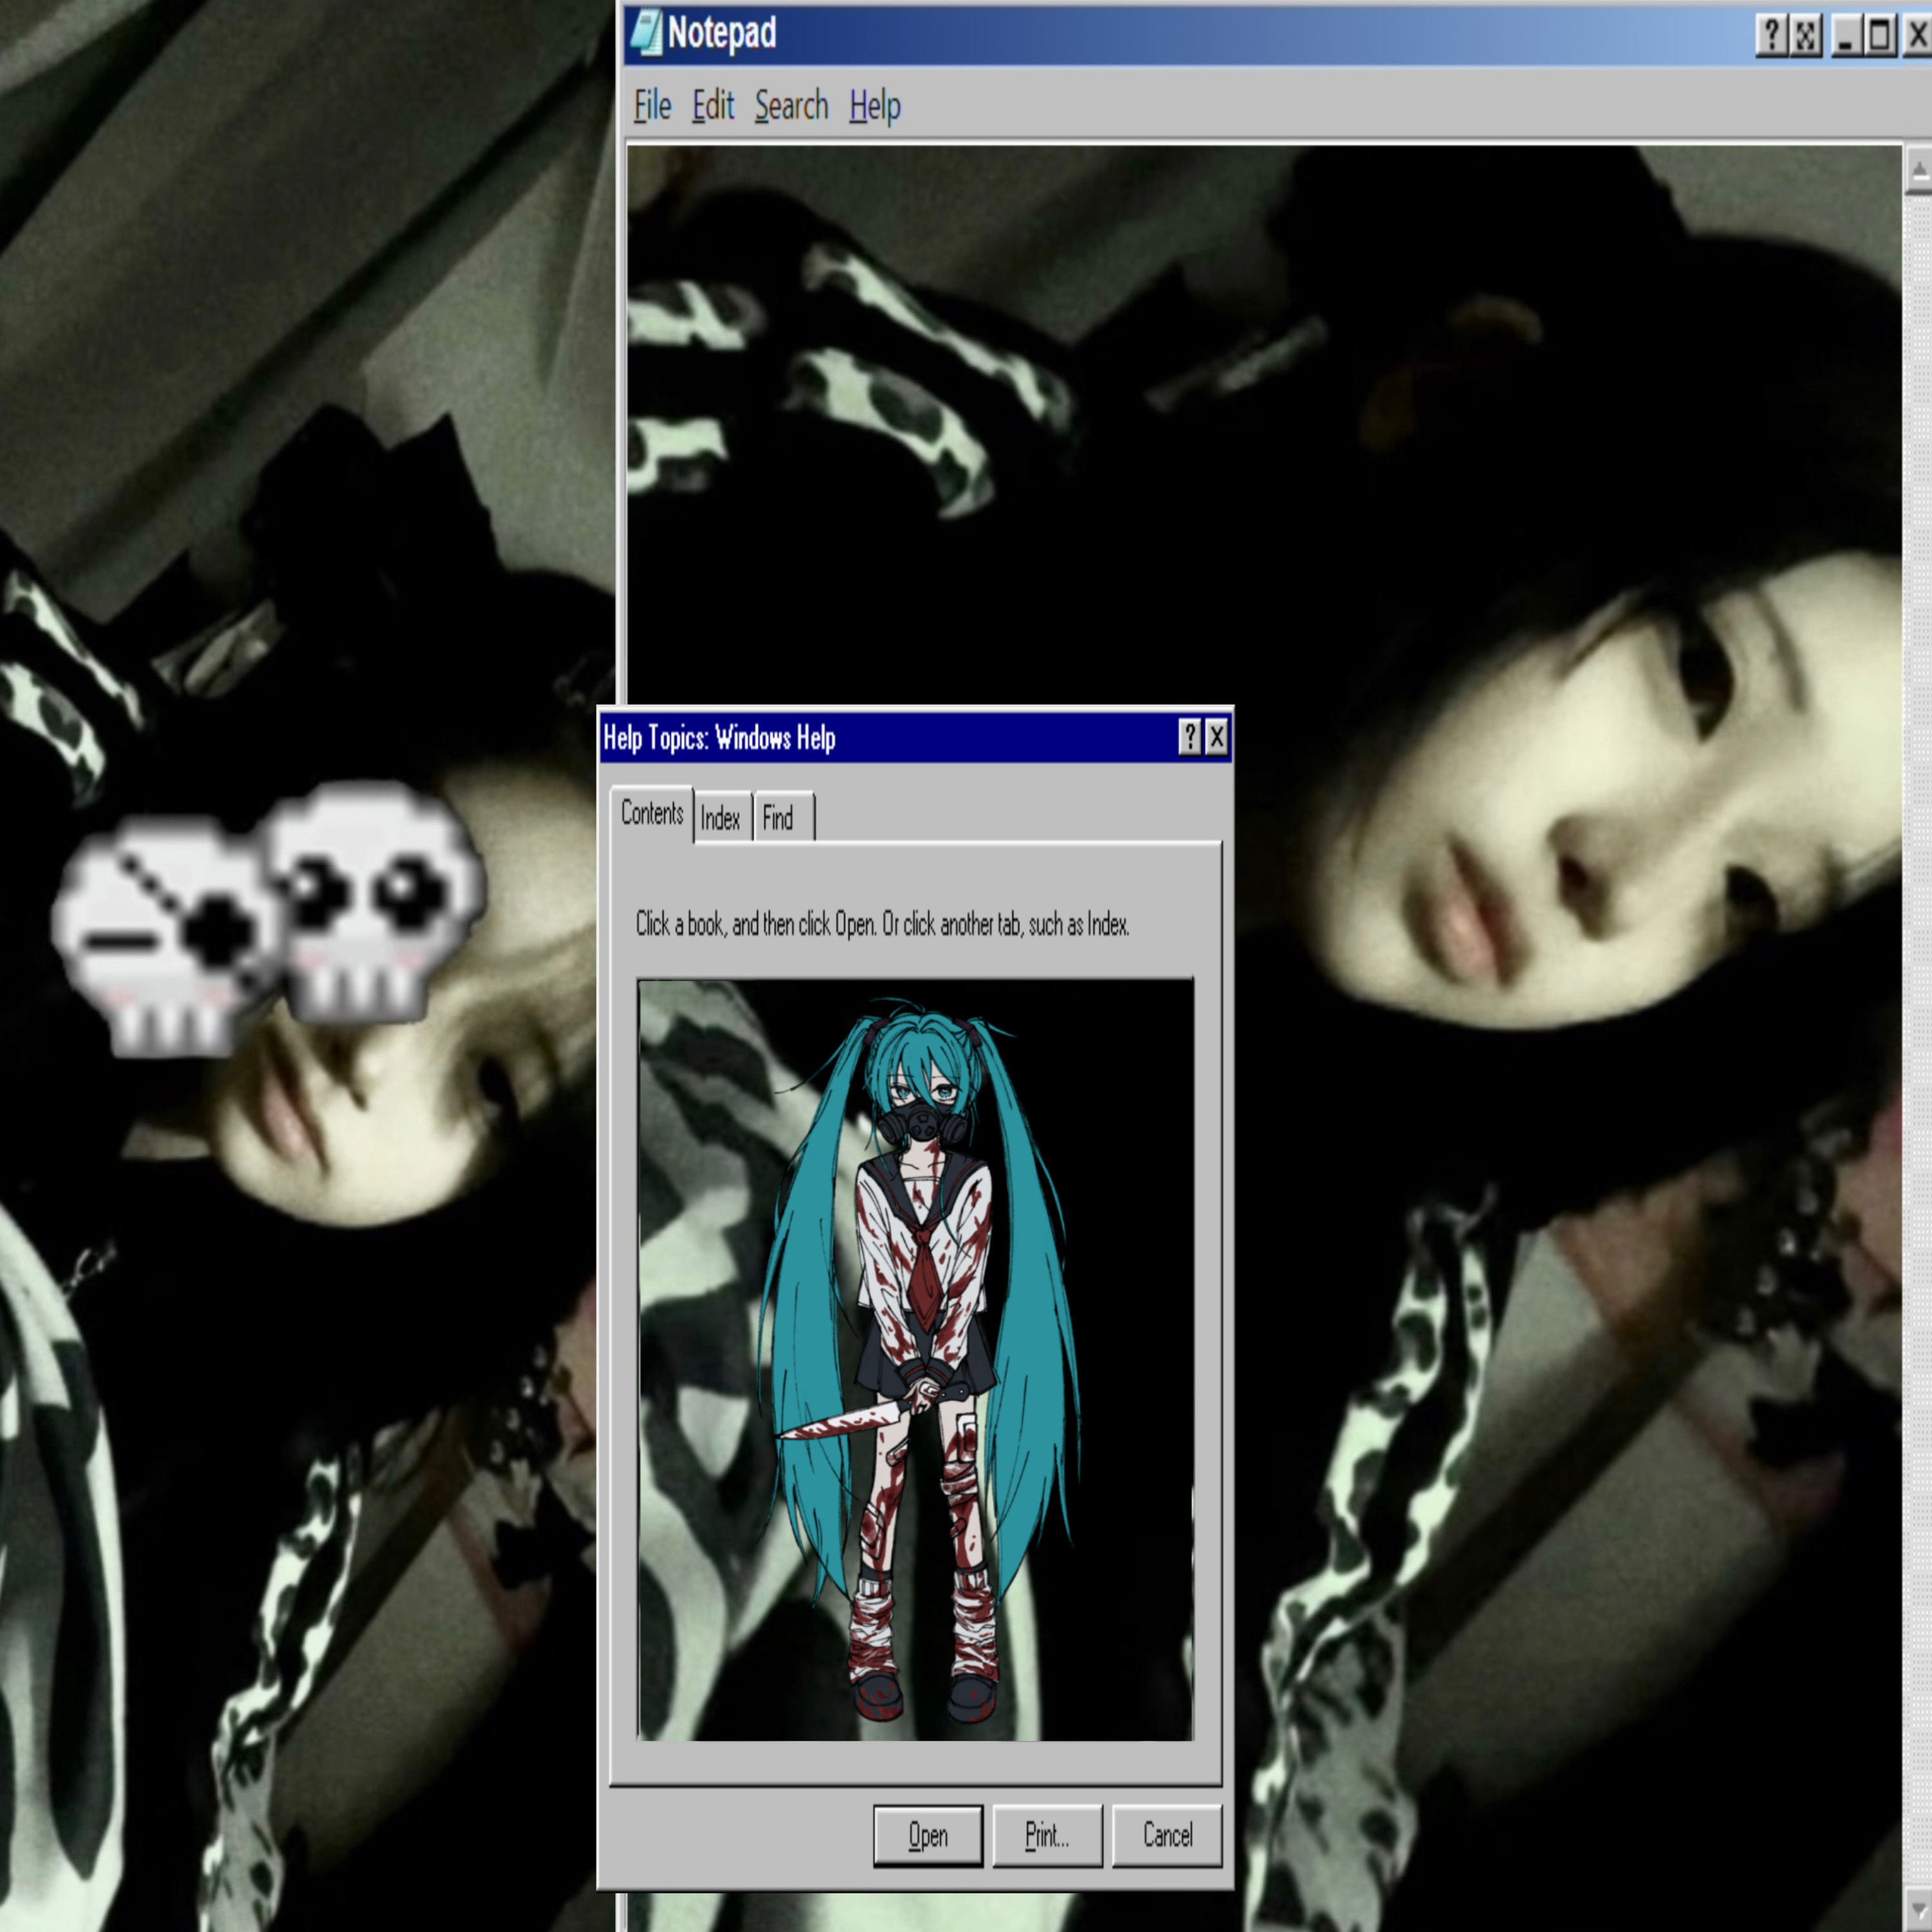Click the fullscreen arrows button in Notepad title bar
The image size is (1932, 1932).
pyautogui.click(x=1806, y=36)
